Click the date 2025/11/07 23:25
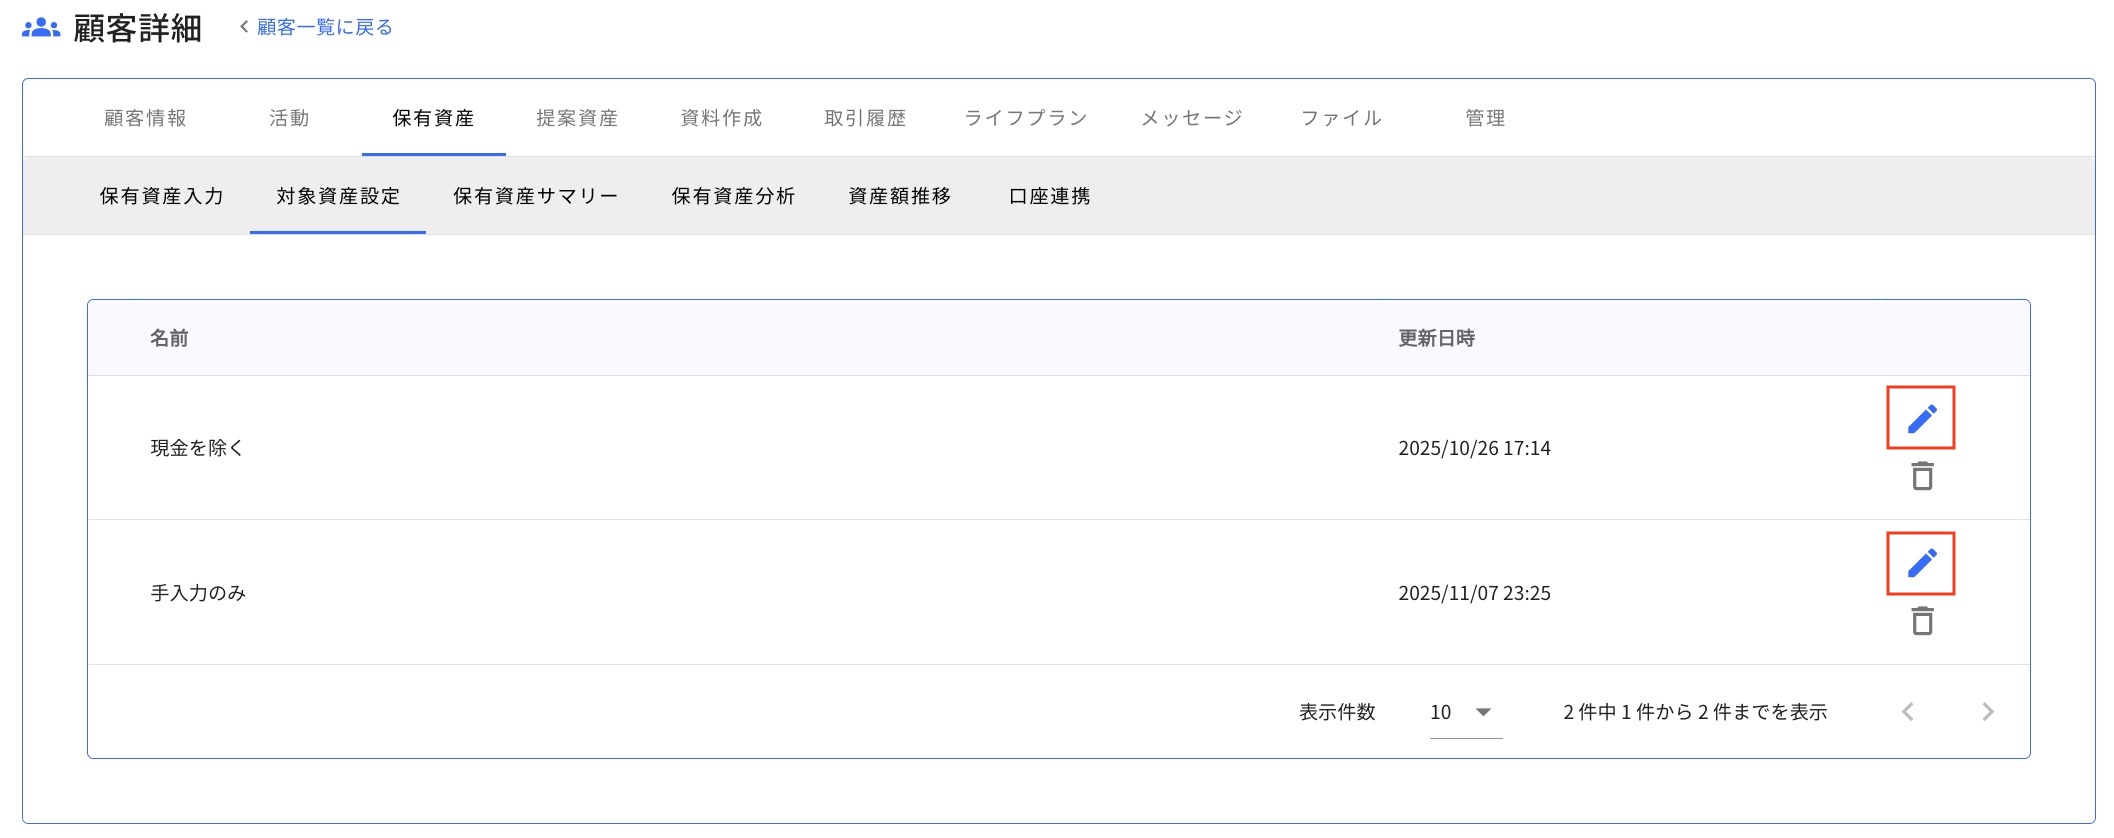The image size is (2114, 838). point(1474,593)
